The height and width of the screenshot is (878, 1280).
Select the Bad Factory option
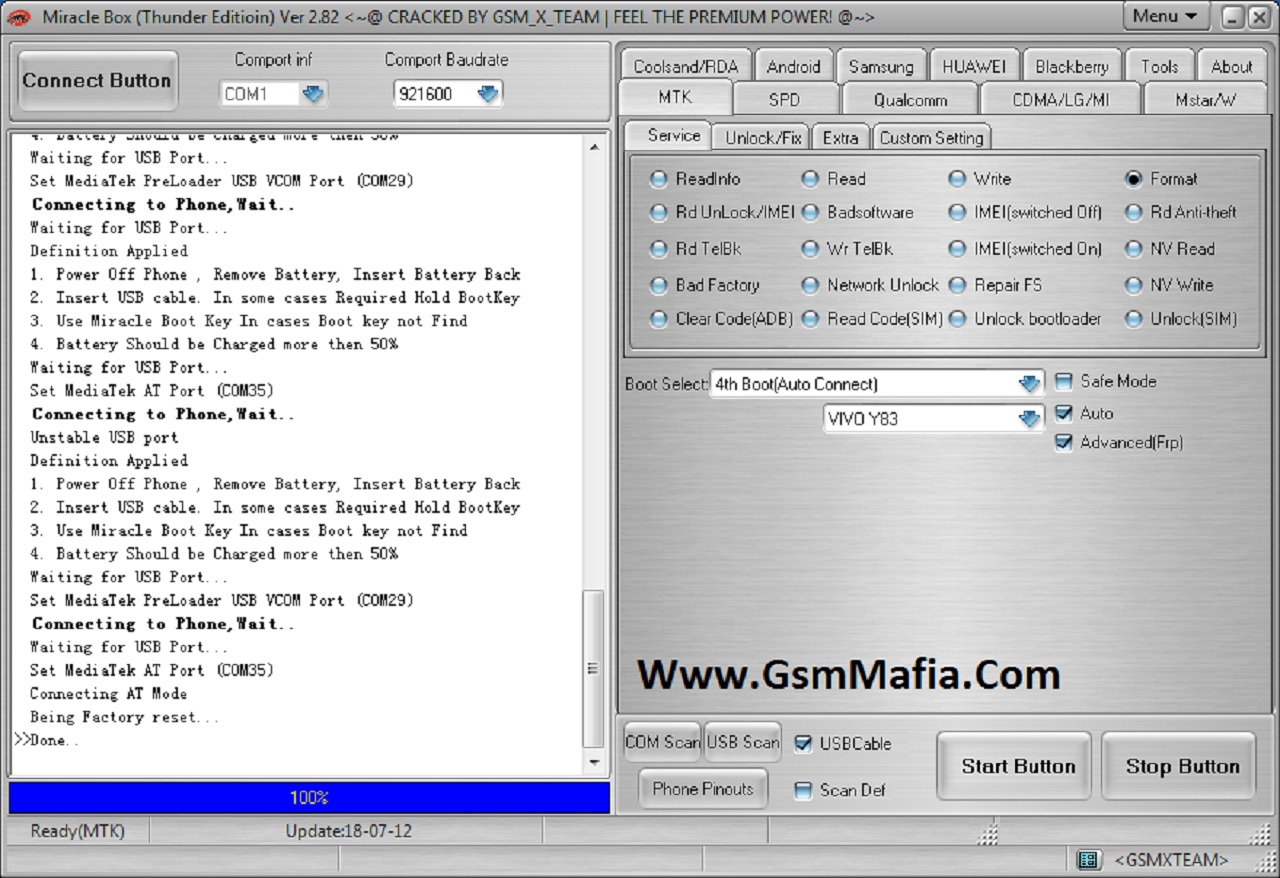pyautogui.click(x=705, y=285)
